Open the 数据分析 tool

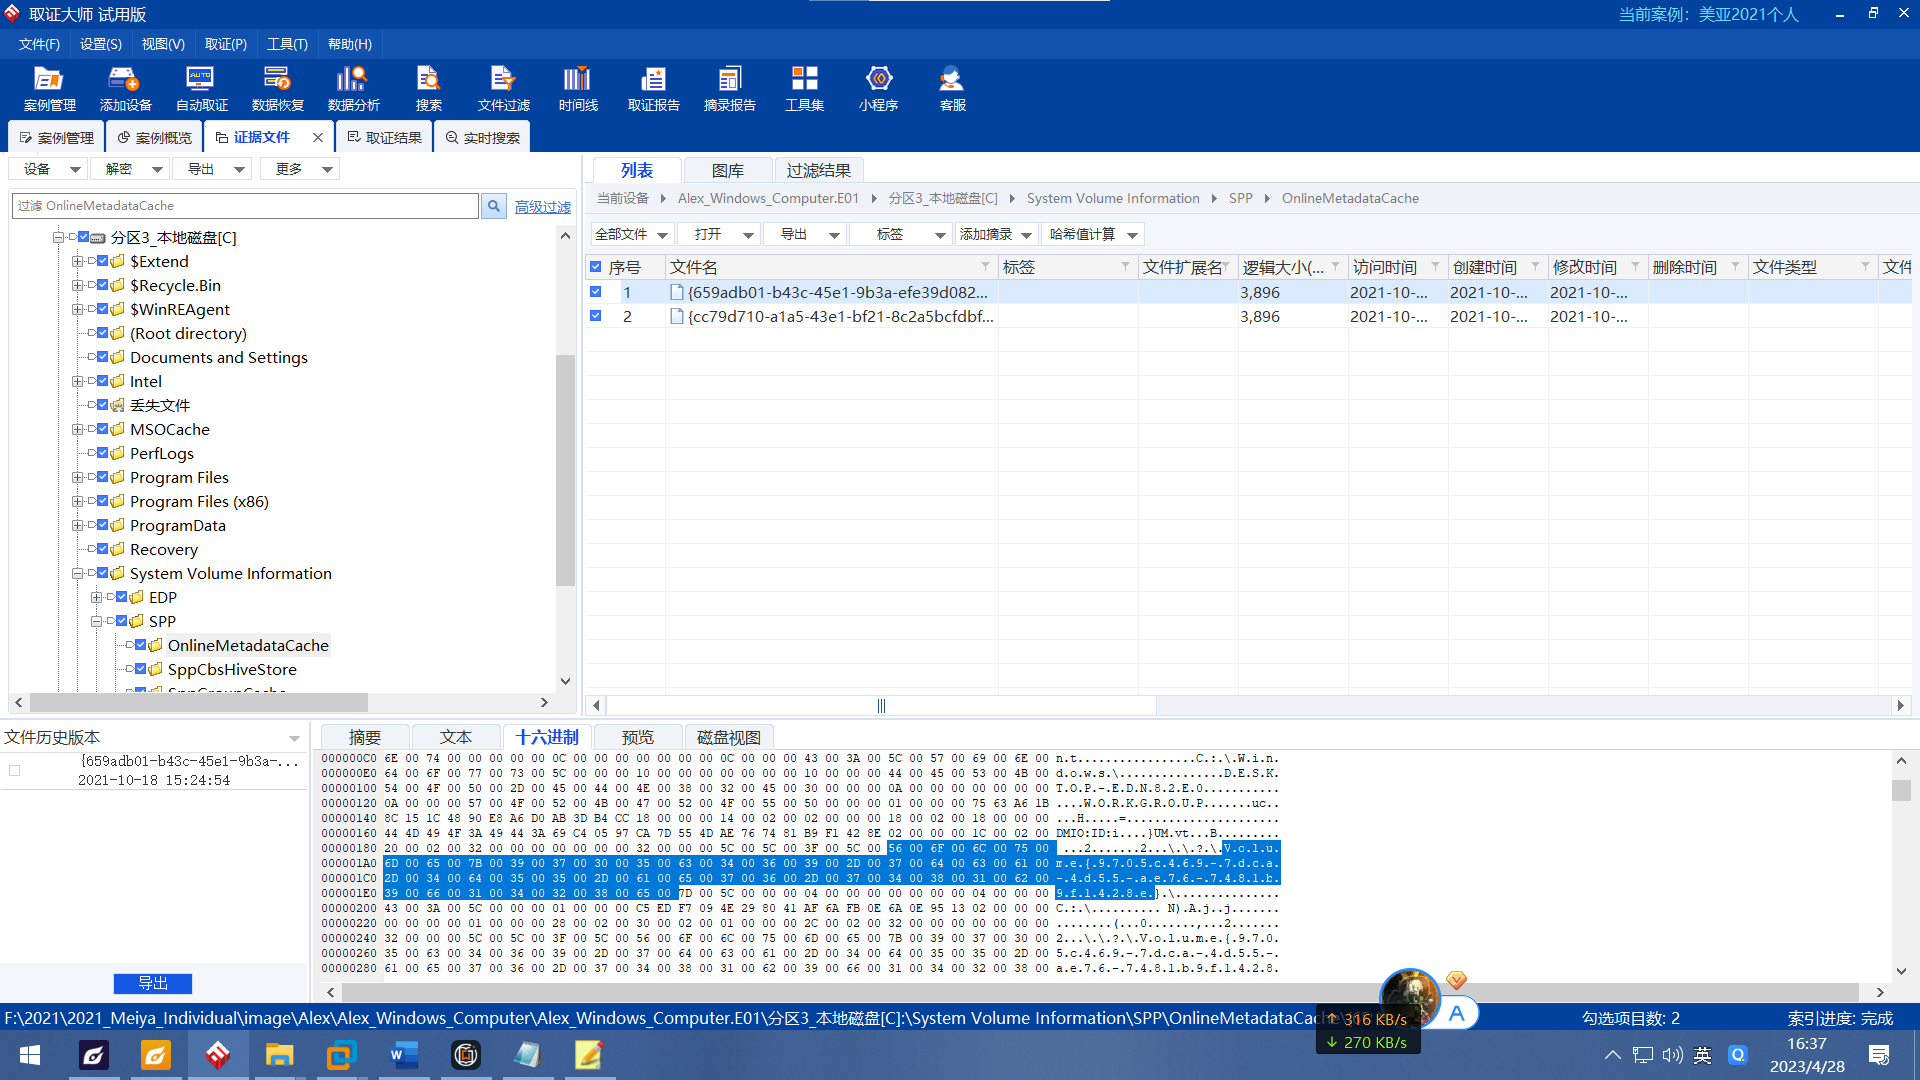353,88
